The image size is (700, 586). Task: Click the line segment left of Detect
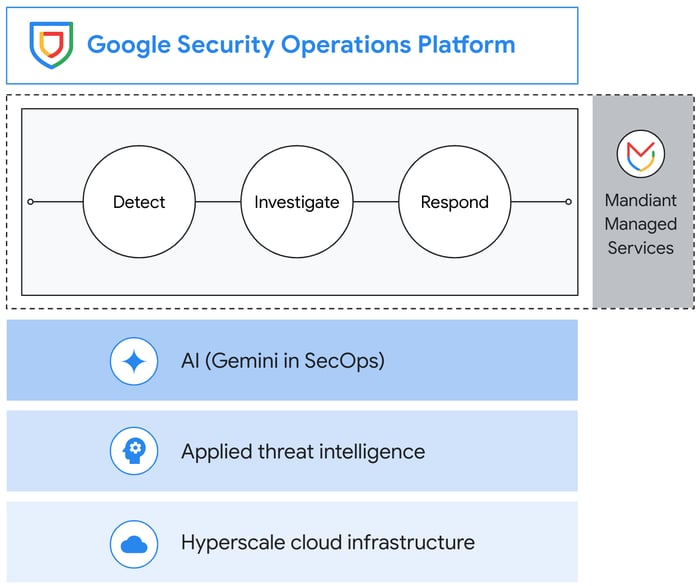[x=58, y=202]
